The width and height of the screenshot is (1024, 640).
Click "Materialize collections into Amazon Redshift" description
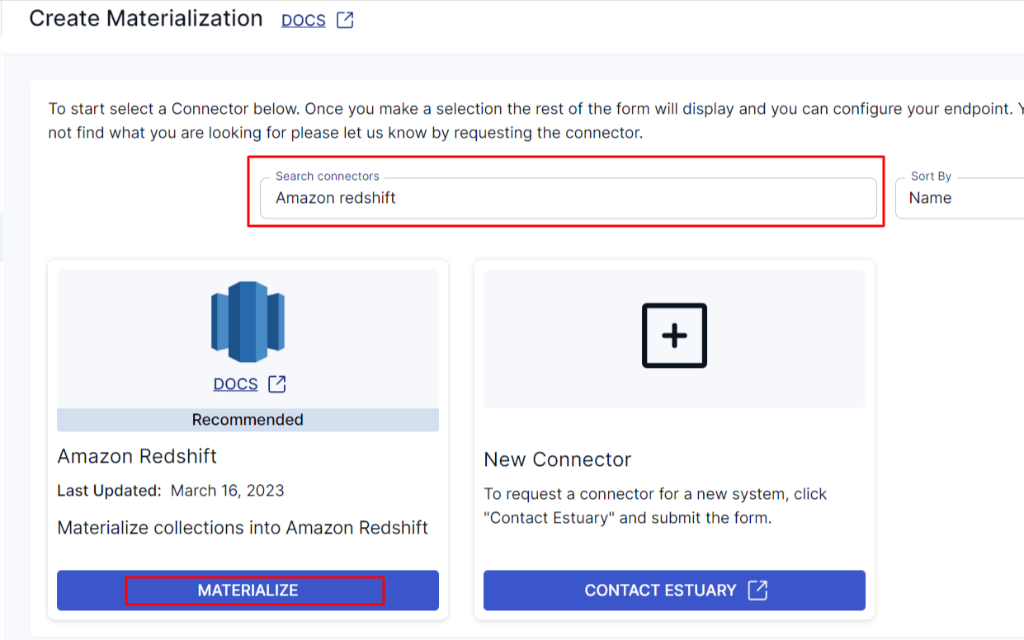point(243,527)
